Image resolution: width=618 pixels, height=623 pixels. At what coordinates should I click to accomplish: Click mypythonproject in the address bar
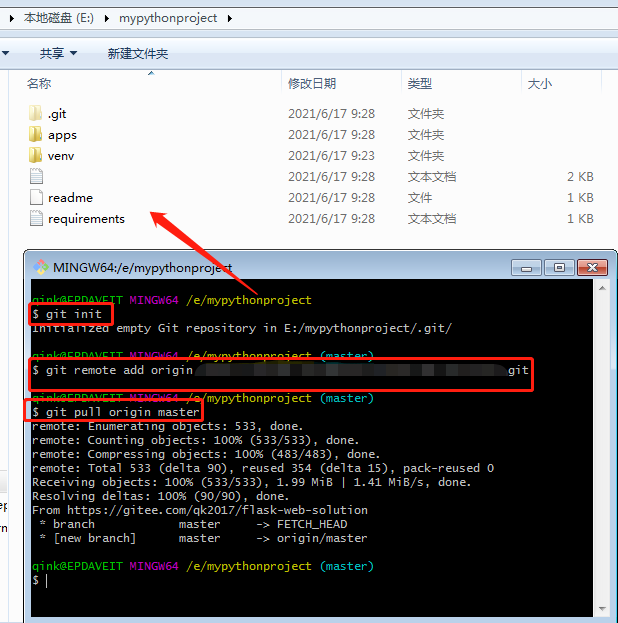tap(168, 18)
